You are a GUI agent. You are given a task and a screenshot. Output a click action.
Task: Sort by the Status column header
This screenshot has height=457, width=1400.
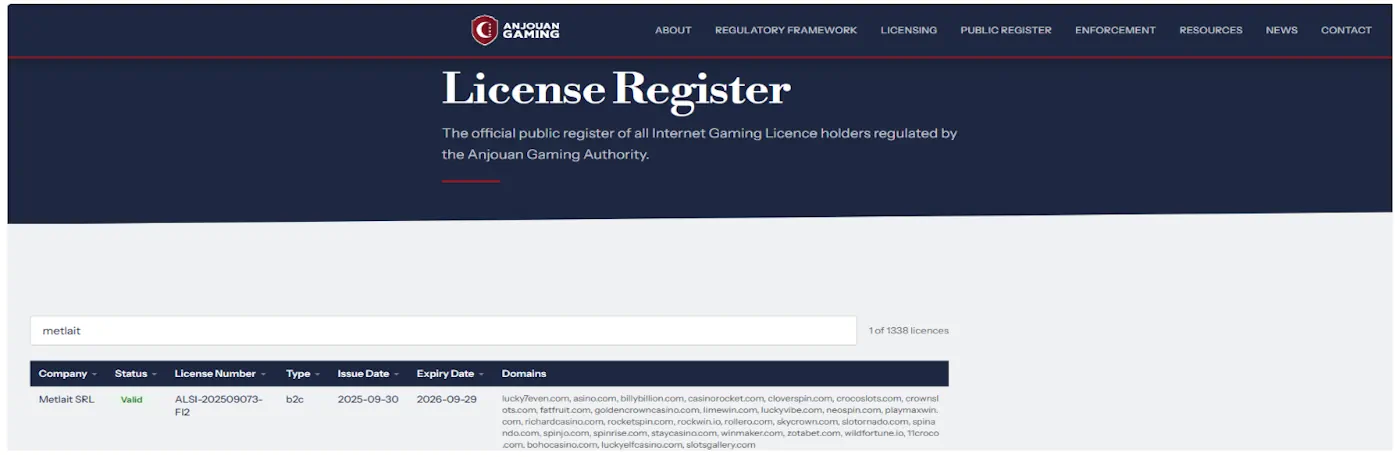(x=137, y=374)
